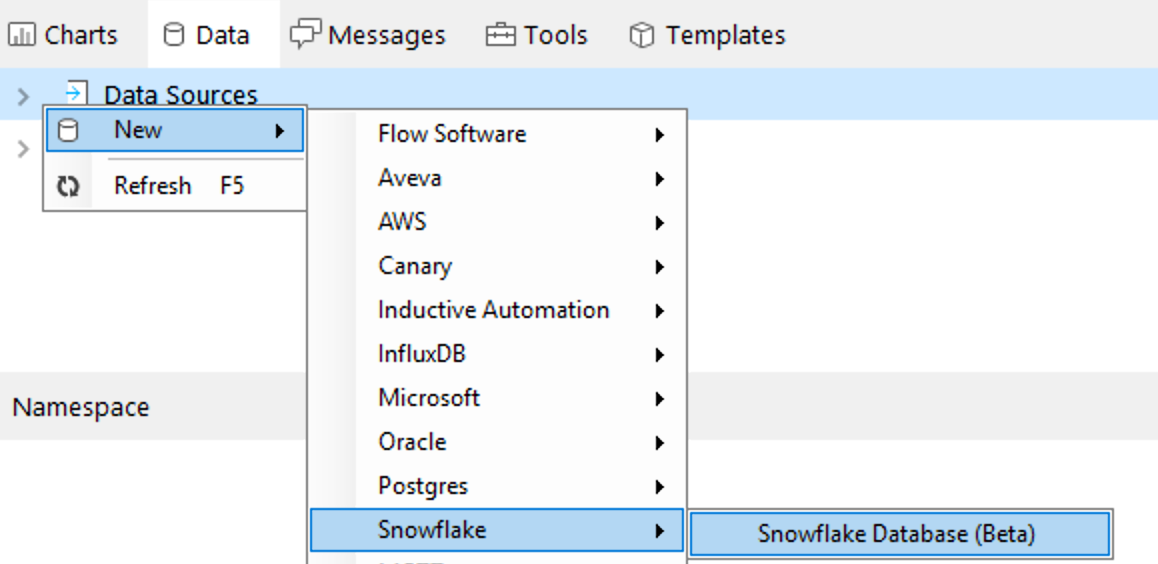This screenshot has height=564, width=1158.
Task: Click the database icon beside New
Action: [x=68, y=131]
